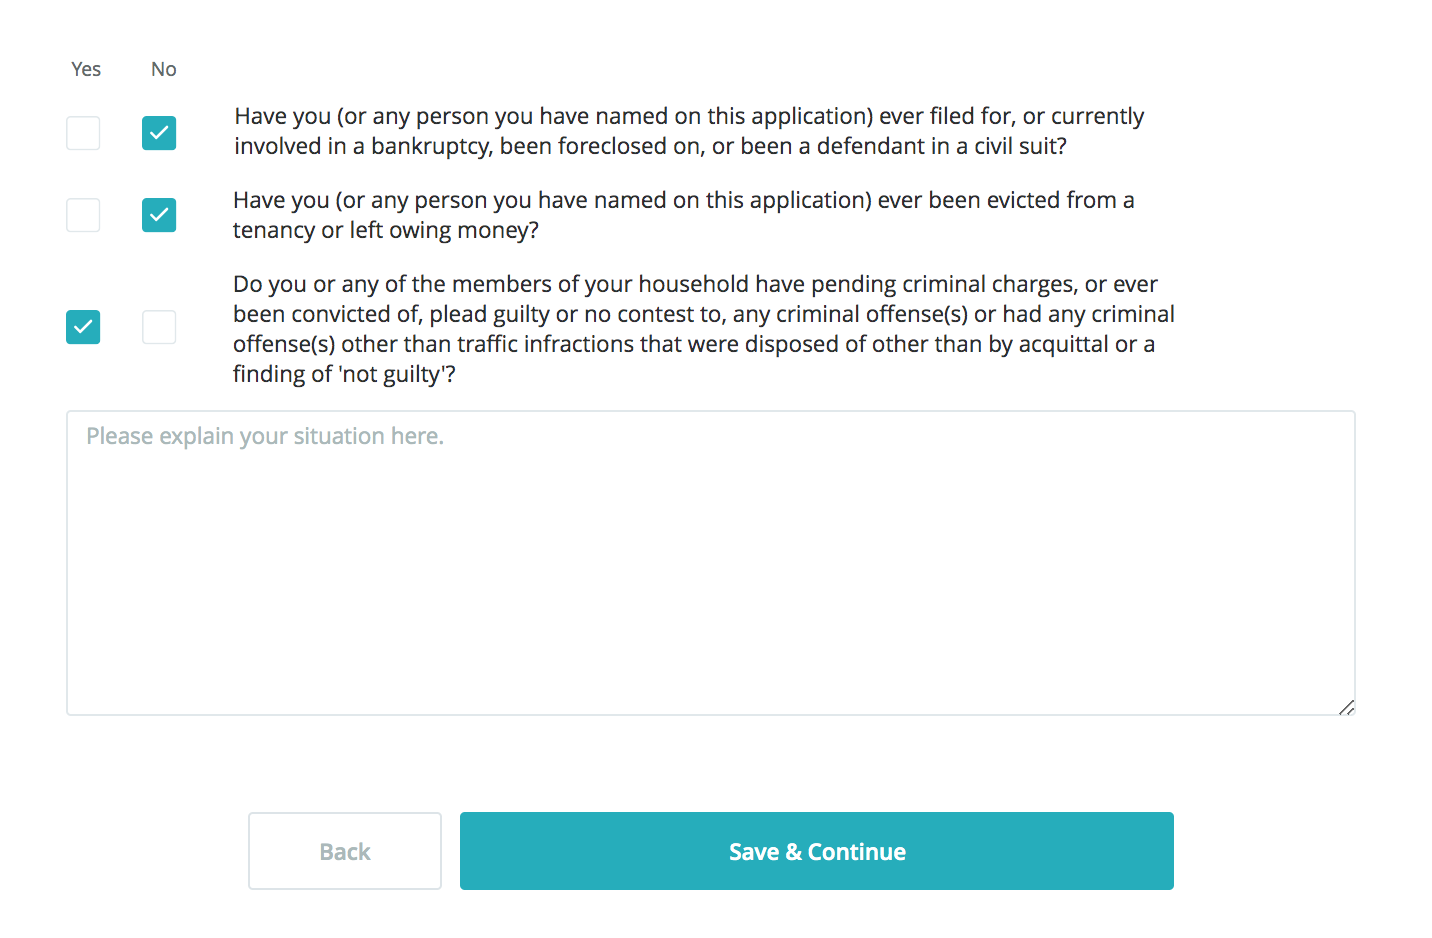Image resolution: width=1432 pixels, height=938 pixels.
Task: Click the 'Please explain your situation here' field
Action: click(x=710, y=562)
